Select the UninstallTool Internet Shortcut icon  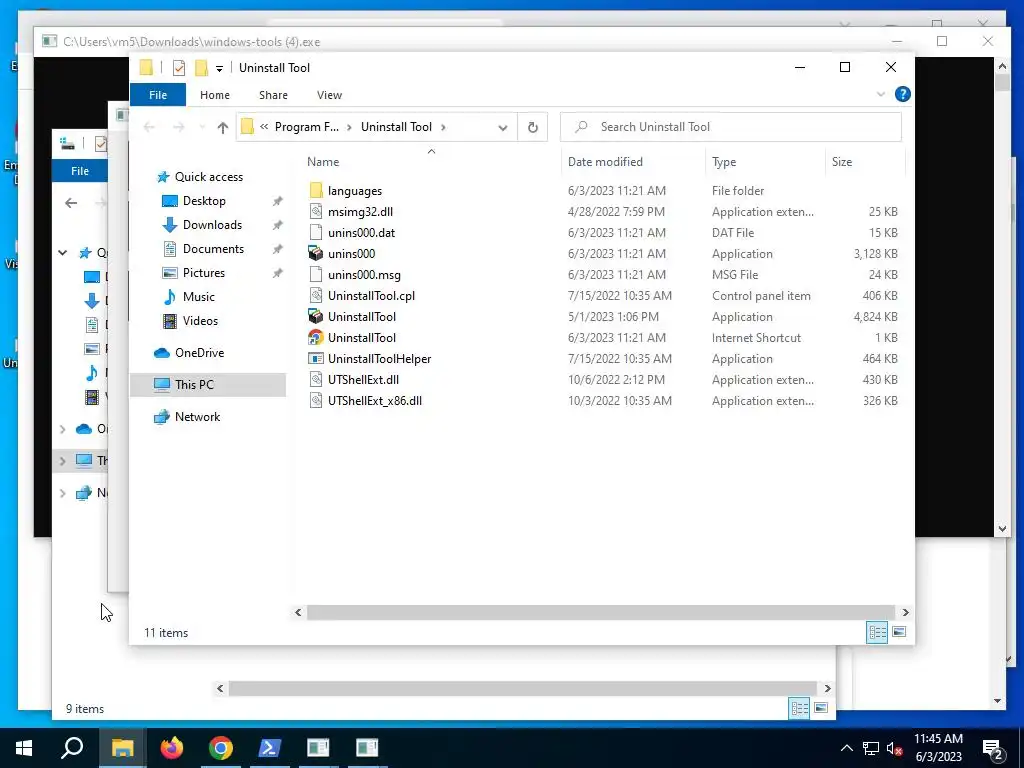tap(315, 338)
